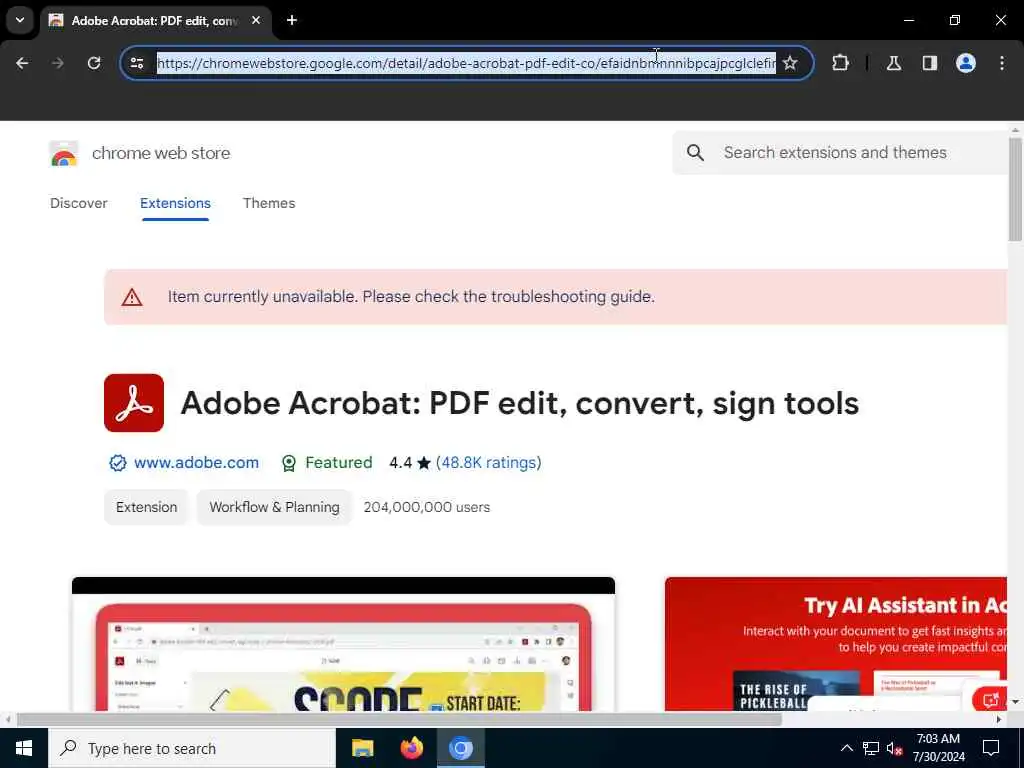Click the vertical scrollbar thumb
The width and height of the screenshot is (1024, 768).
[1016, 189]
